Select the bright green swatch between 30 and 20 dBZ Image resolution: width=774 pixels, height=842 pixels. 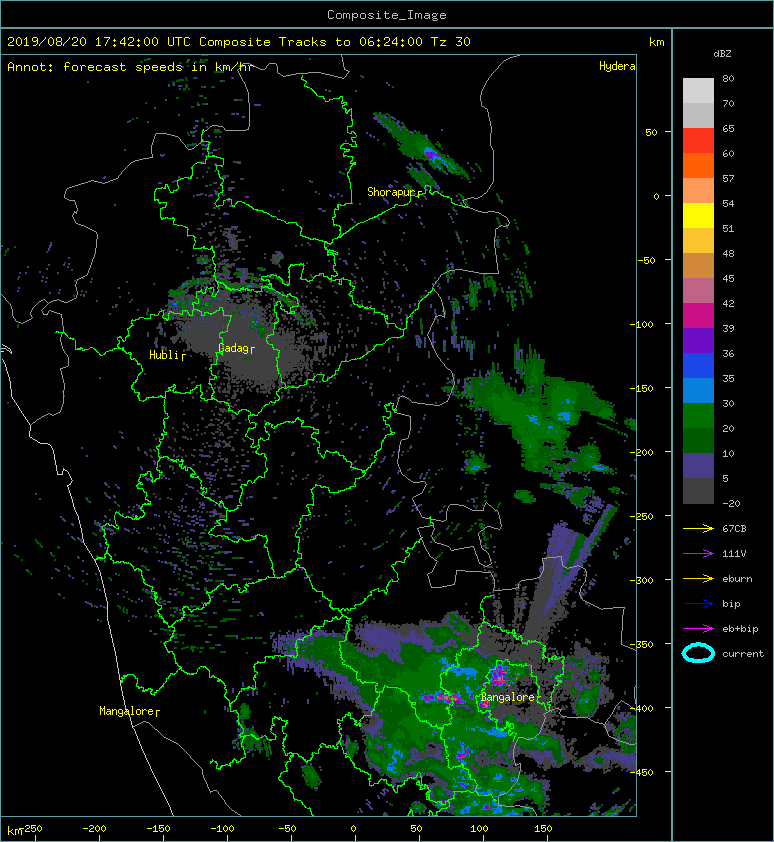pyautogui.click(x=698, y=416)
